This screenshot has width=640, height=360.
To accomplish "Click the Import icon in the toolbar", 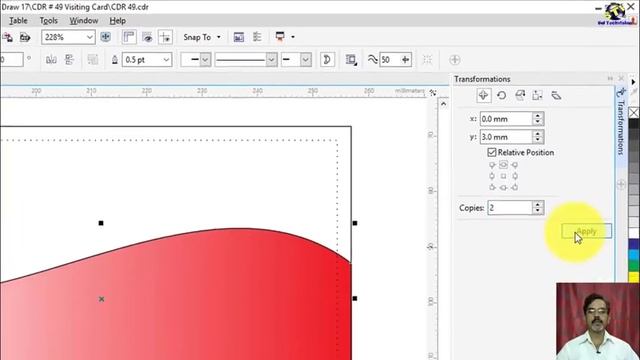I will (7, 38).
